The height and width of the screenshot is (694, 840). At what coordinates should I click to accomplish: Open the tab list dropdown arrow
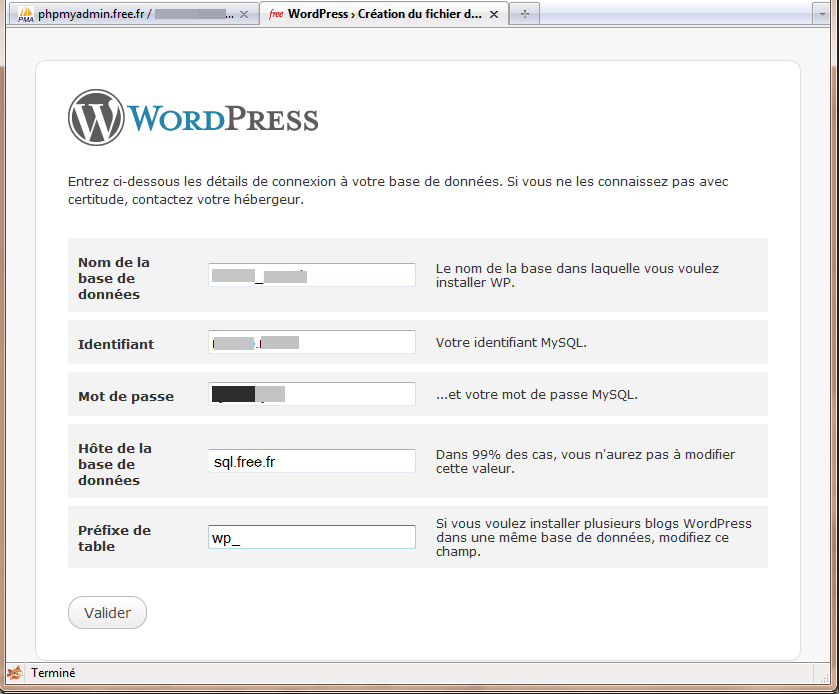click(822, 14)
